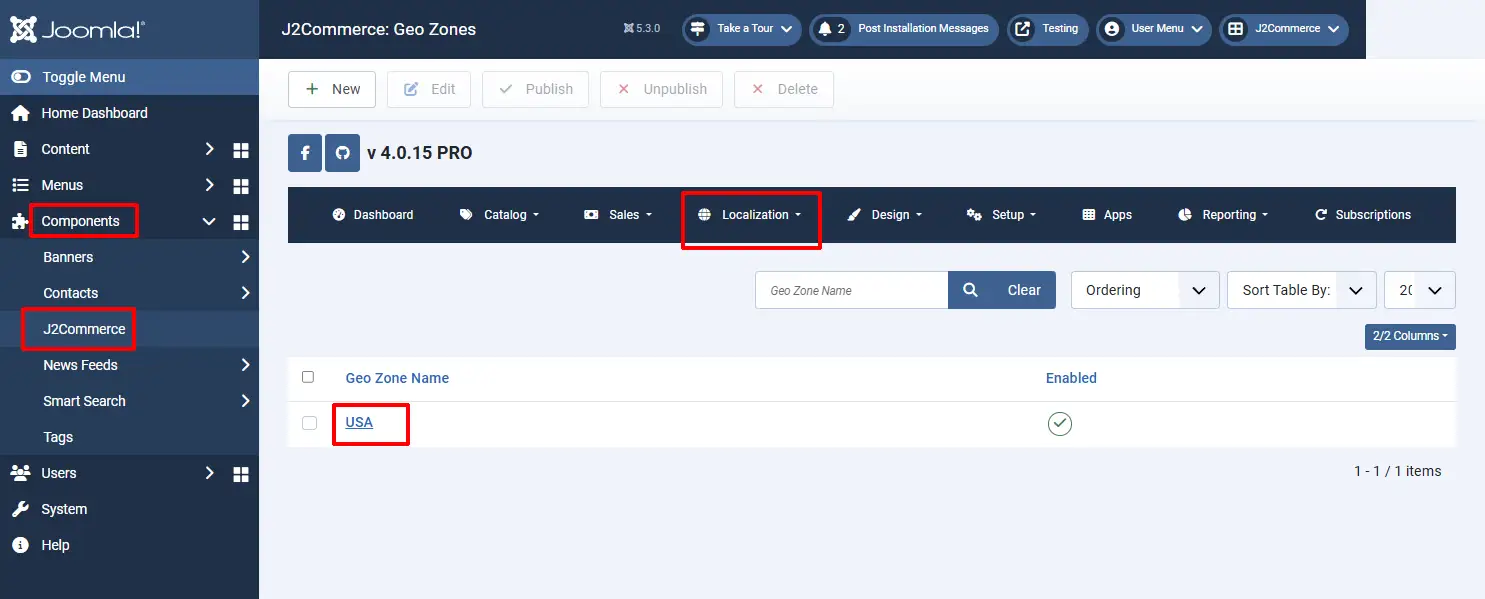Open Content dashboard grid icon
This screenshot has height=599, width=1485.
[240, 149]
